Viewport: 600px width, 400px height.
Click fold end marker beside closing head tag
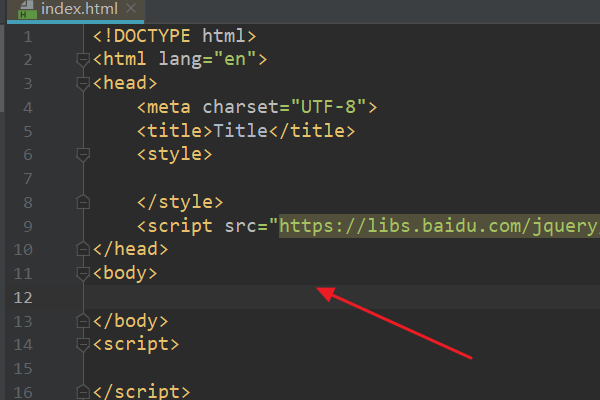[x=83, y=250]
